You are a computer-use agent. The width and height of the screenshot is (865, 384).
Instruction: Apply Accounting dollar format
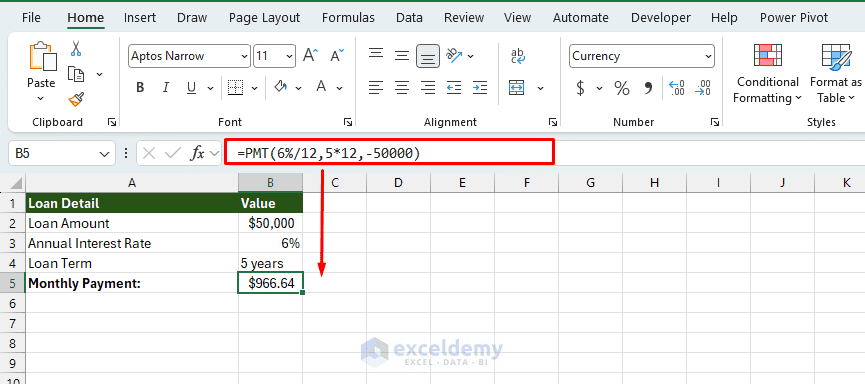pos(580,88)
